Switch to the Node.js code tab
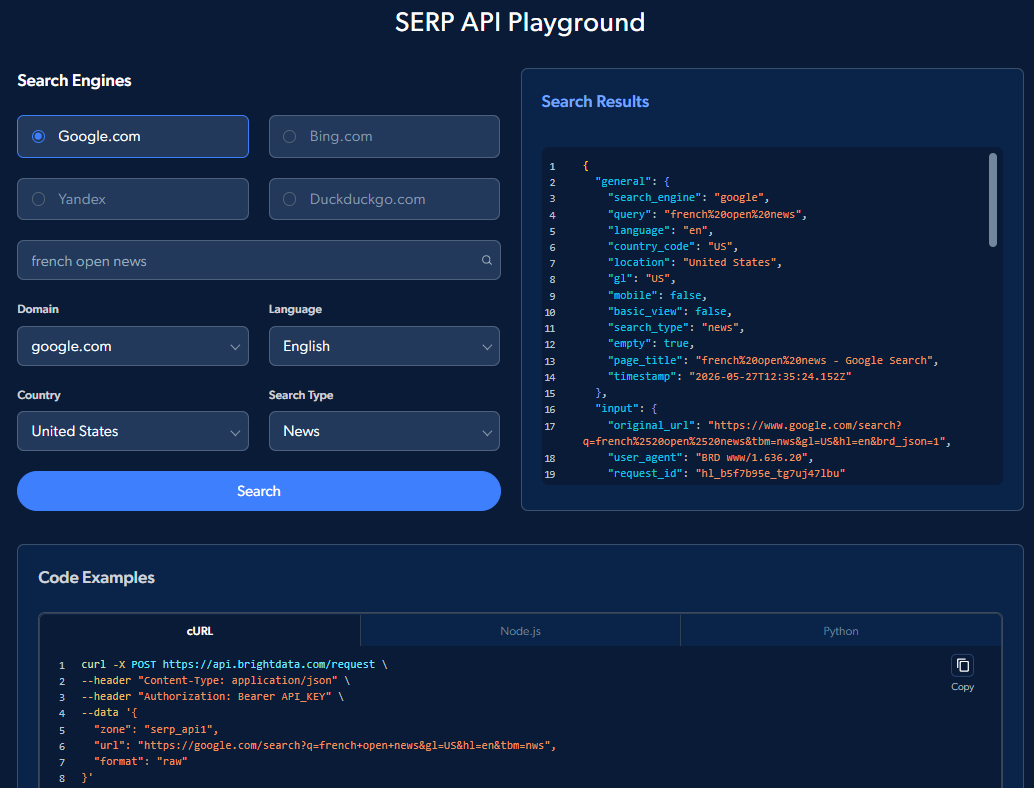Screen dimensions: 1034x788 [520, 631]
